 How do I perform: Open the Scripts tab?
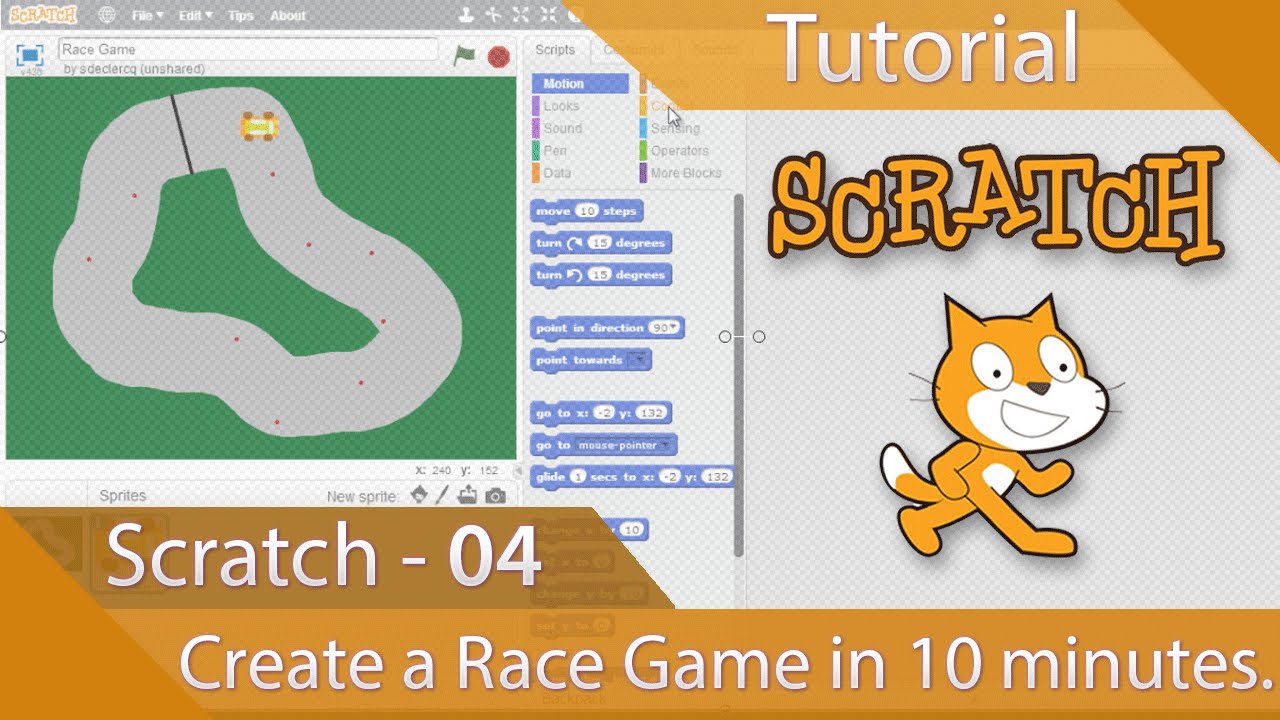click(555, 49)
